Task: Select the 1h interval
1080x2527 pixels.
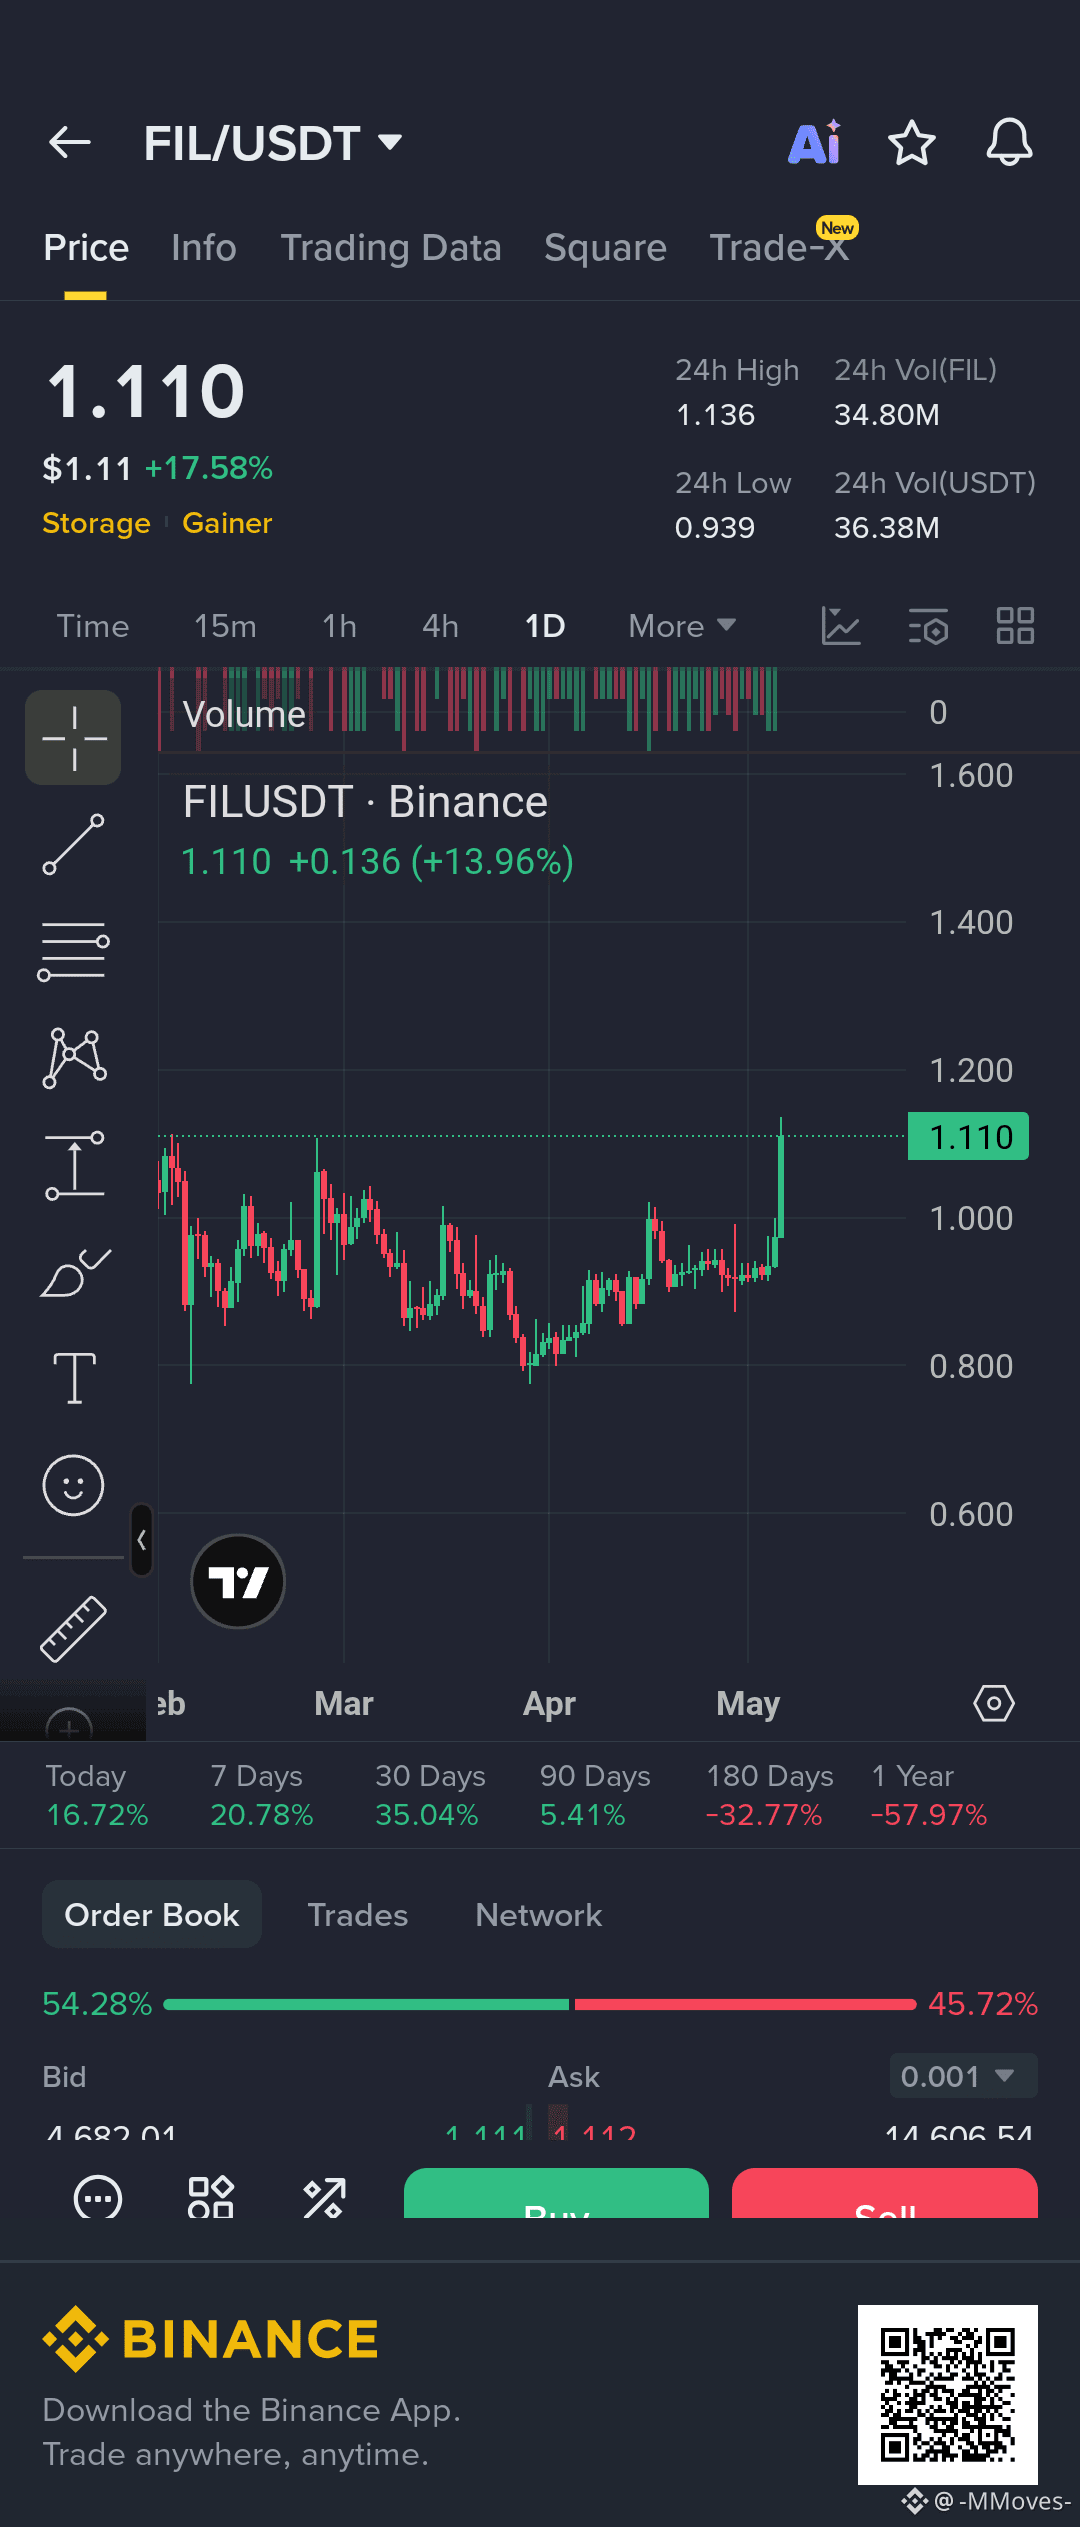Action: pyautogui.click(x=339, y=626)
